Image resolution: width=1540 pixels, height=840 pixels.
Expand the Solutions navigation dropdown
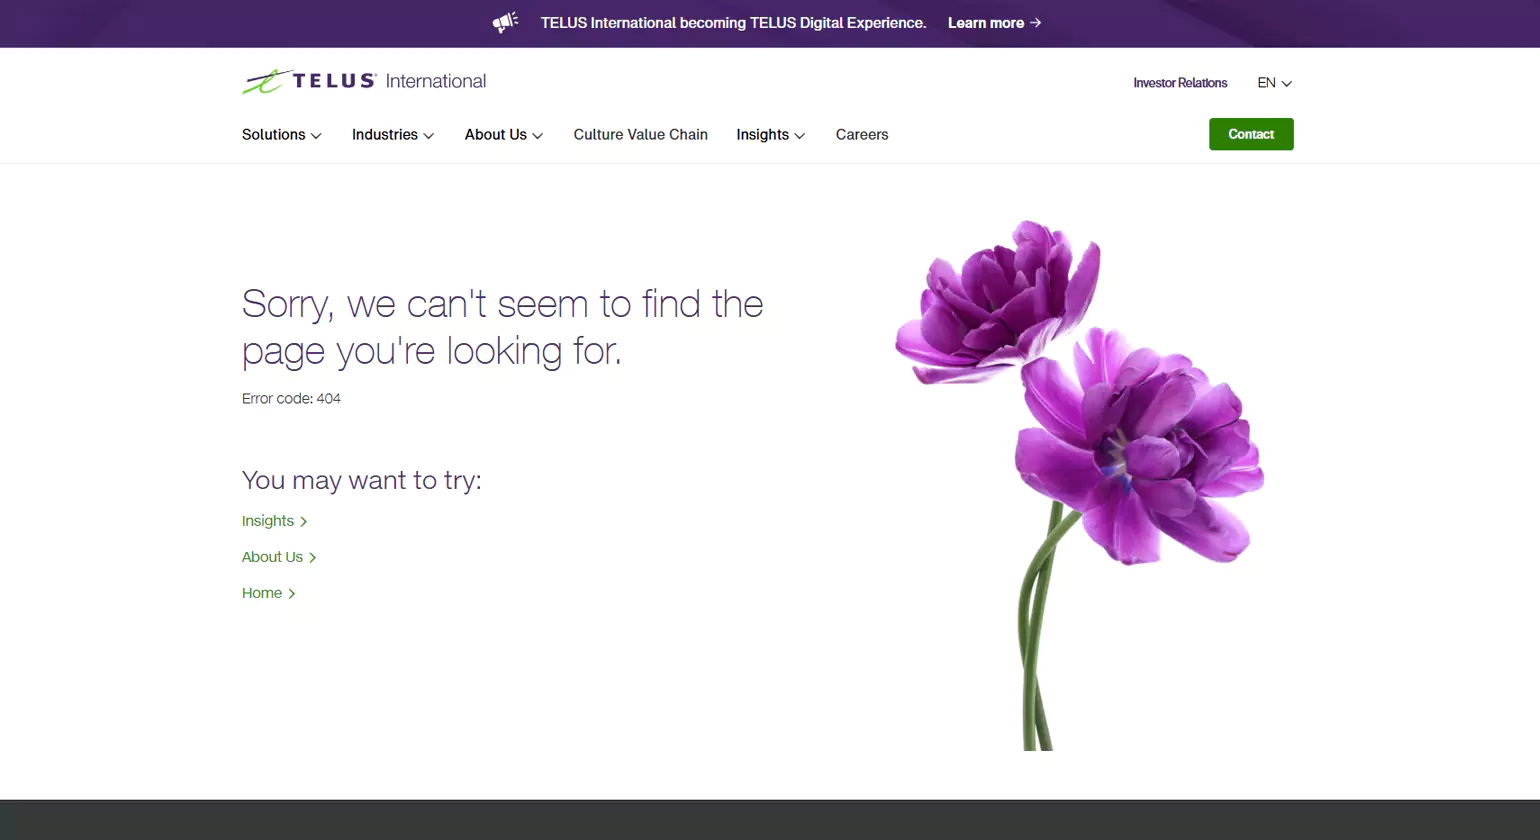tap(281, 134)
